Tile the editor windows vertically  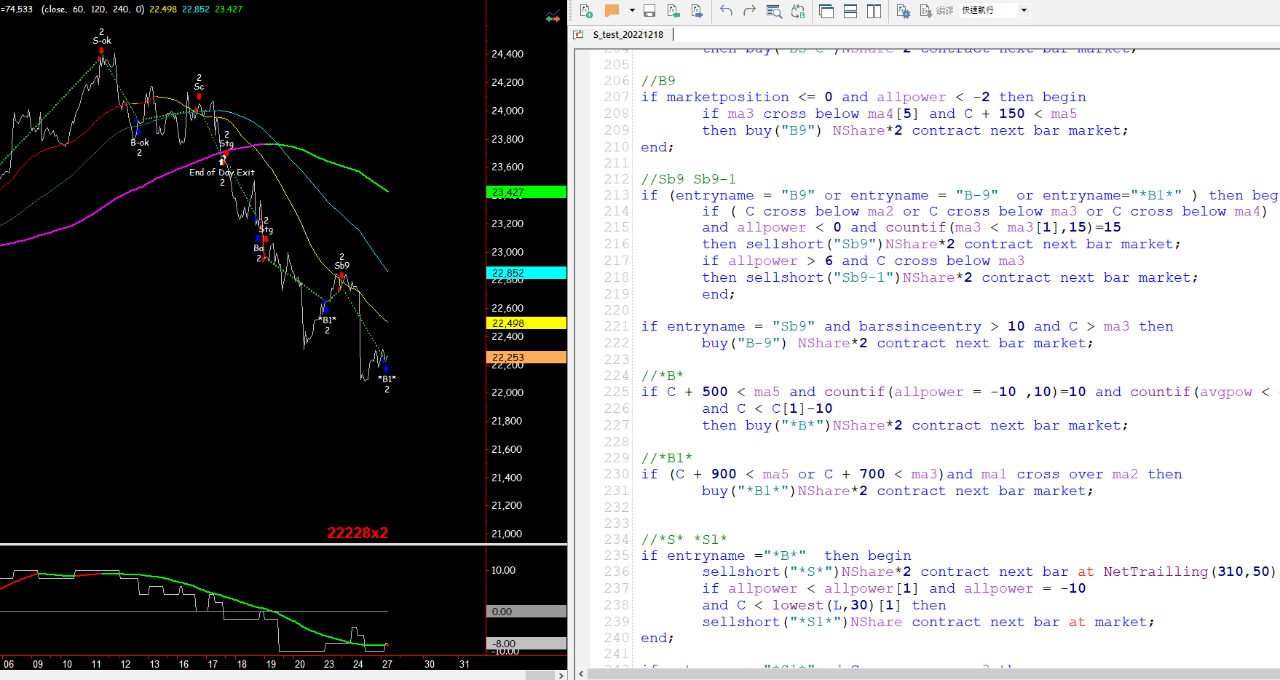875,11
